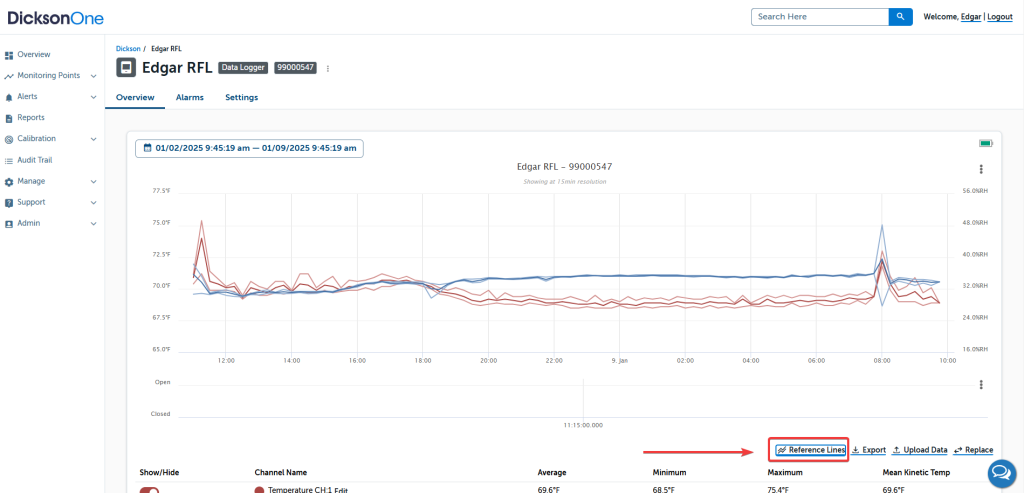This screenshot has height=493, width=1024.
Task: Expand the Monitoring Points menu
Action: [93, 76]
